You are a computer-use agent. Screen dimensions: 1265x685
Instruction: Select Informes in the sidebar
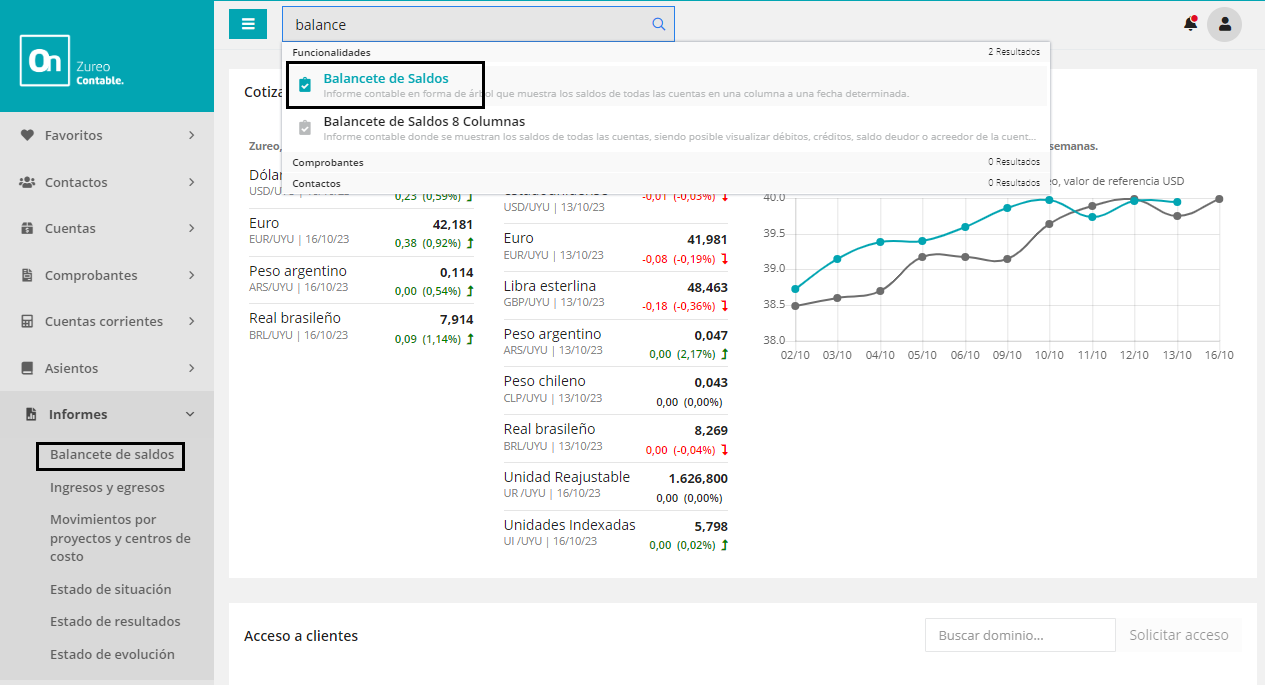click(x=107, y=414)
